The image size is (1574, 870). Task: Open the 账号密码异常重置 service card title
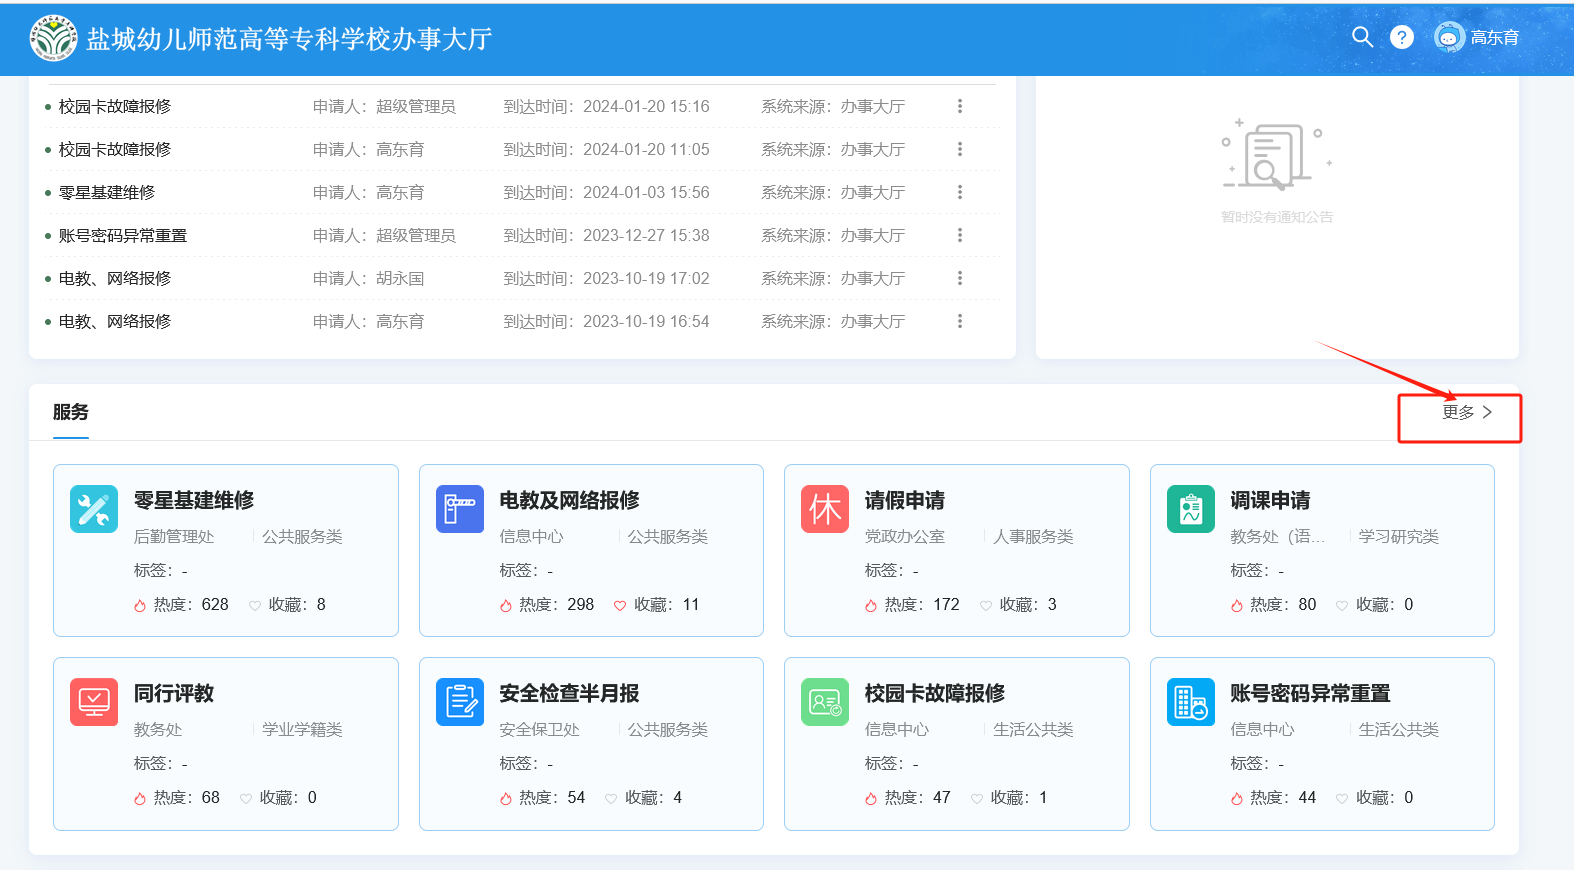tap(1310, 693)
